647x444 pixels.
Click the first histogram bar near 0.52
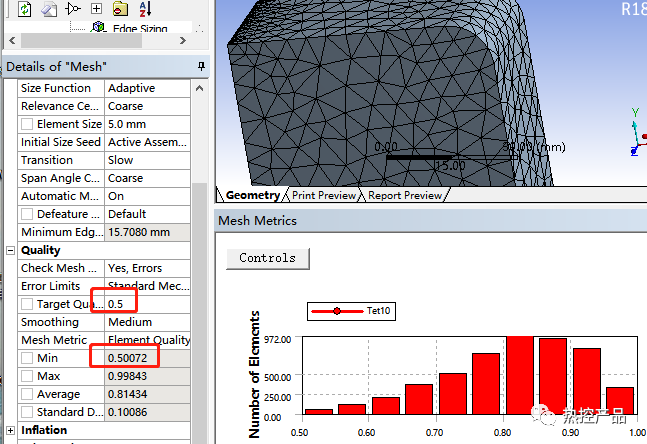click(319, 411)
